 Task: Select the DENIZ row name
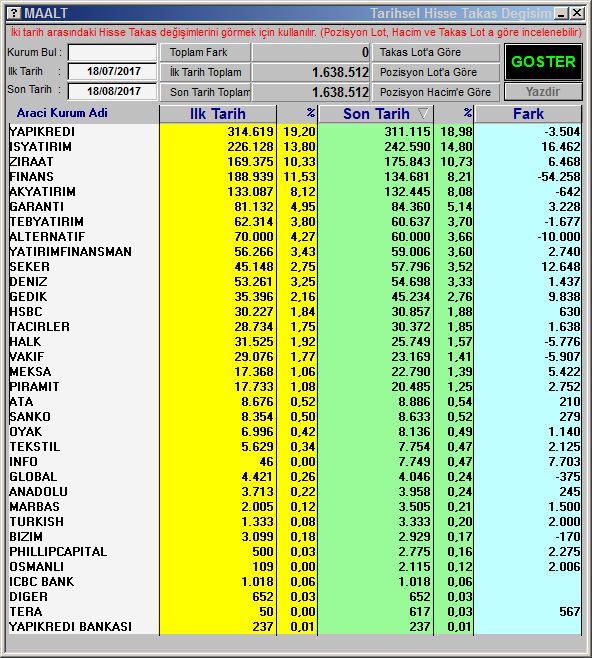pos(28,282)
